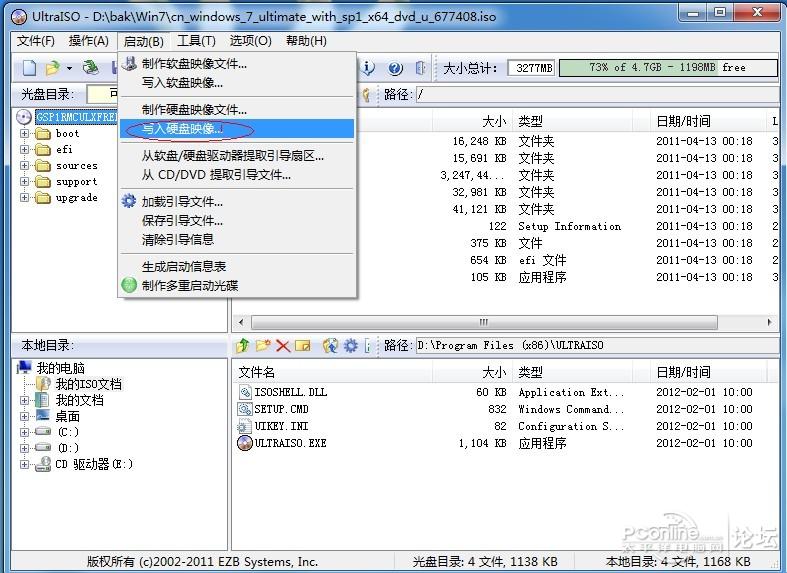Screen dimensions: 787x573
Task: Expand the 桌面 tree node
Action: [24, 416]
